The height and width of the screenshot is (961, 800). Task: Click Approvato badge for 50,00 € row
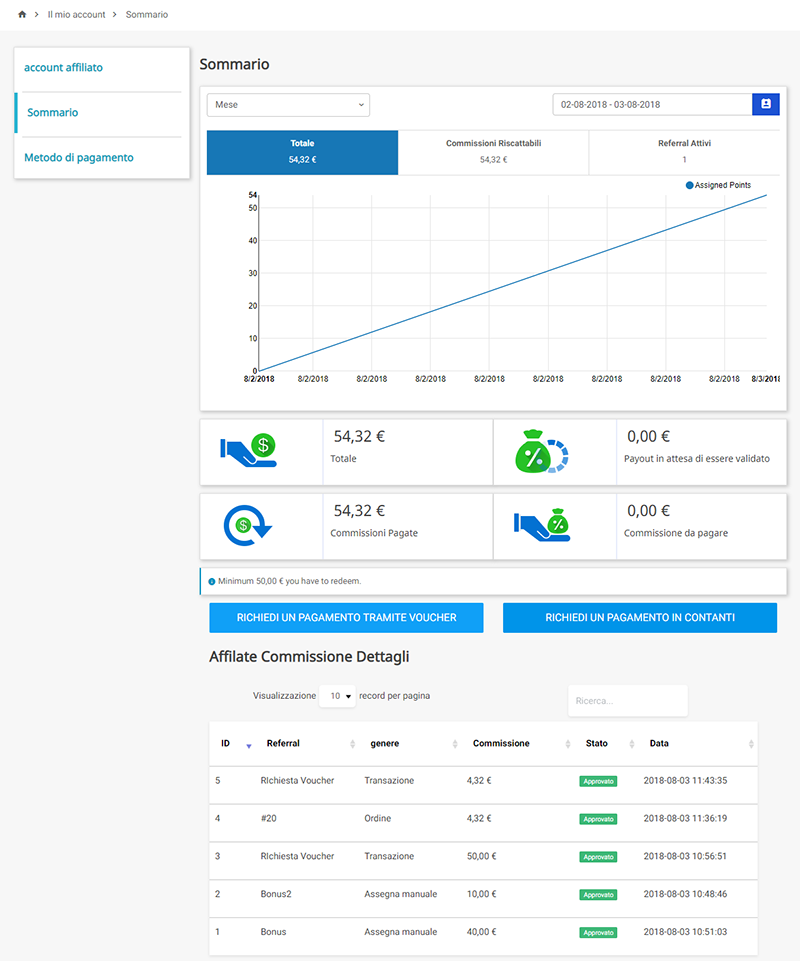coord(598,857)
